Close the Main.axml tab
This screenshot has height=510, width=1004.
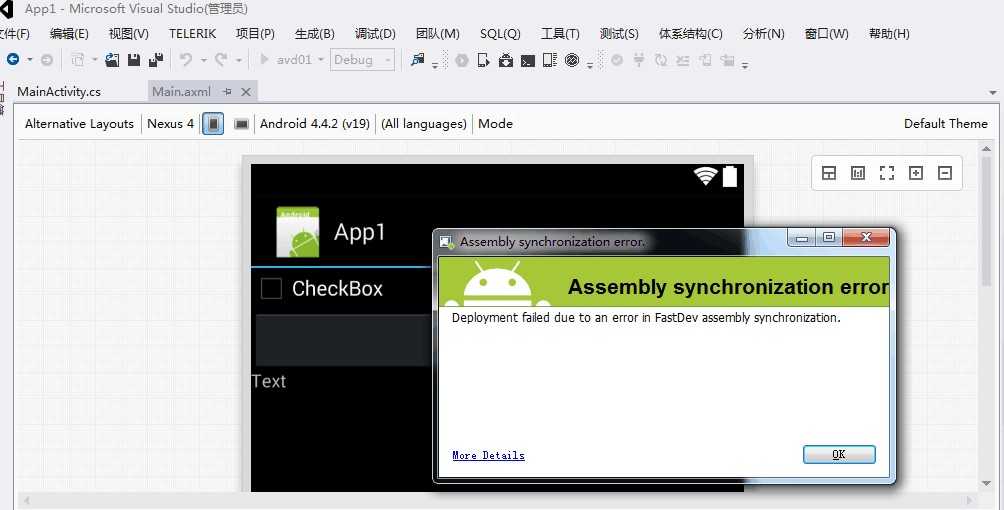[246, 92]
